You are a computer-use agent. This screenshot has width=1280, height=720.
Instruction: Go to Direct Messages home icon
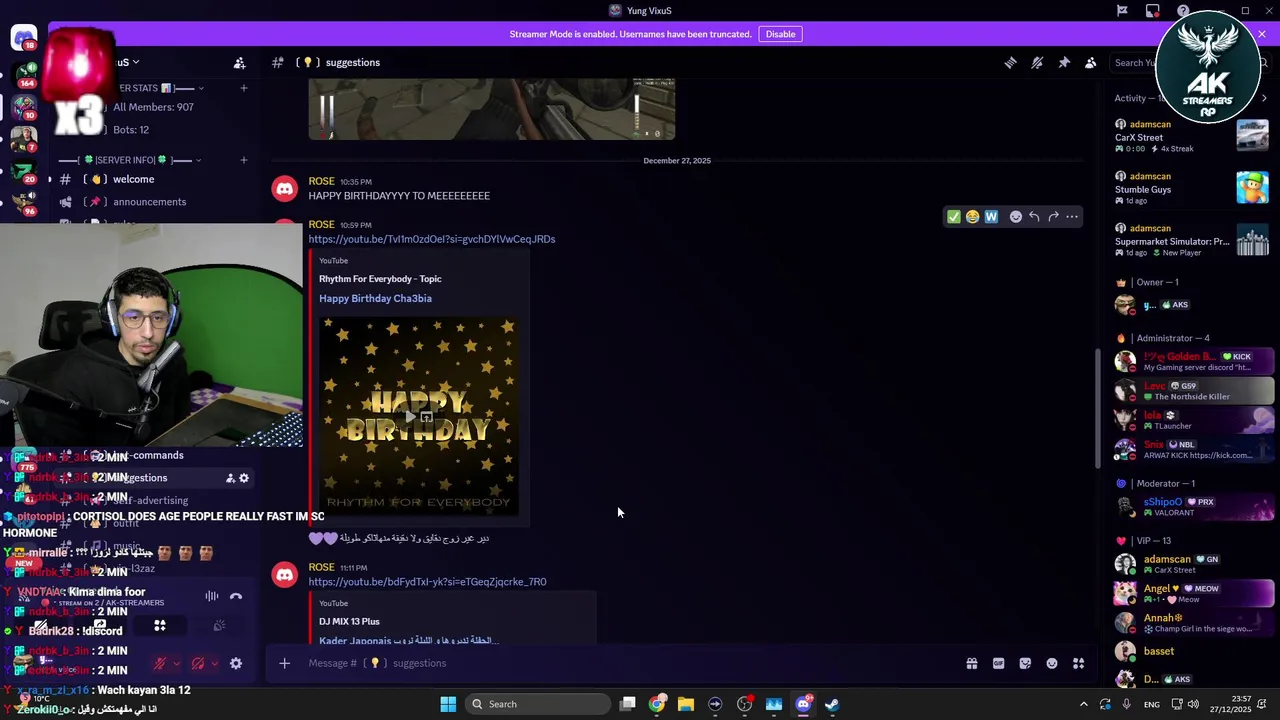point(24,38)
